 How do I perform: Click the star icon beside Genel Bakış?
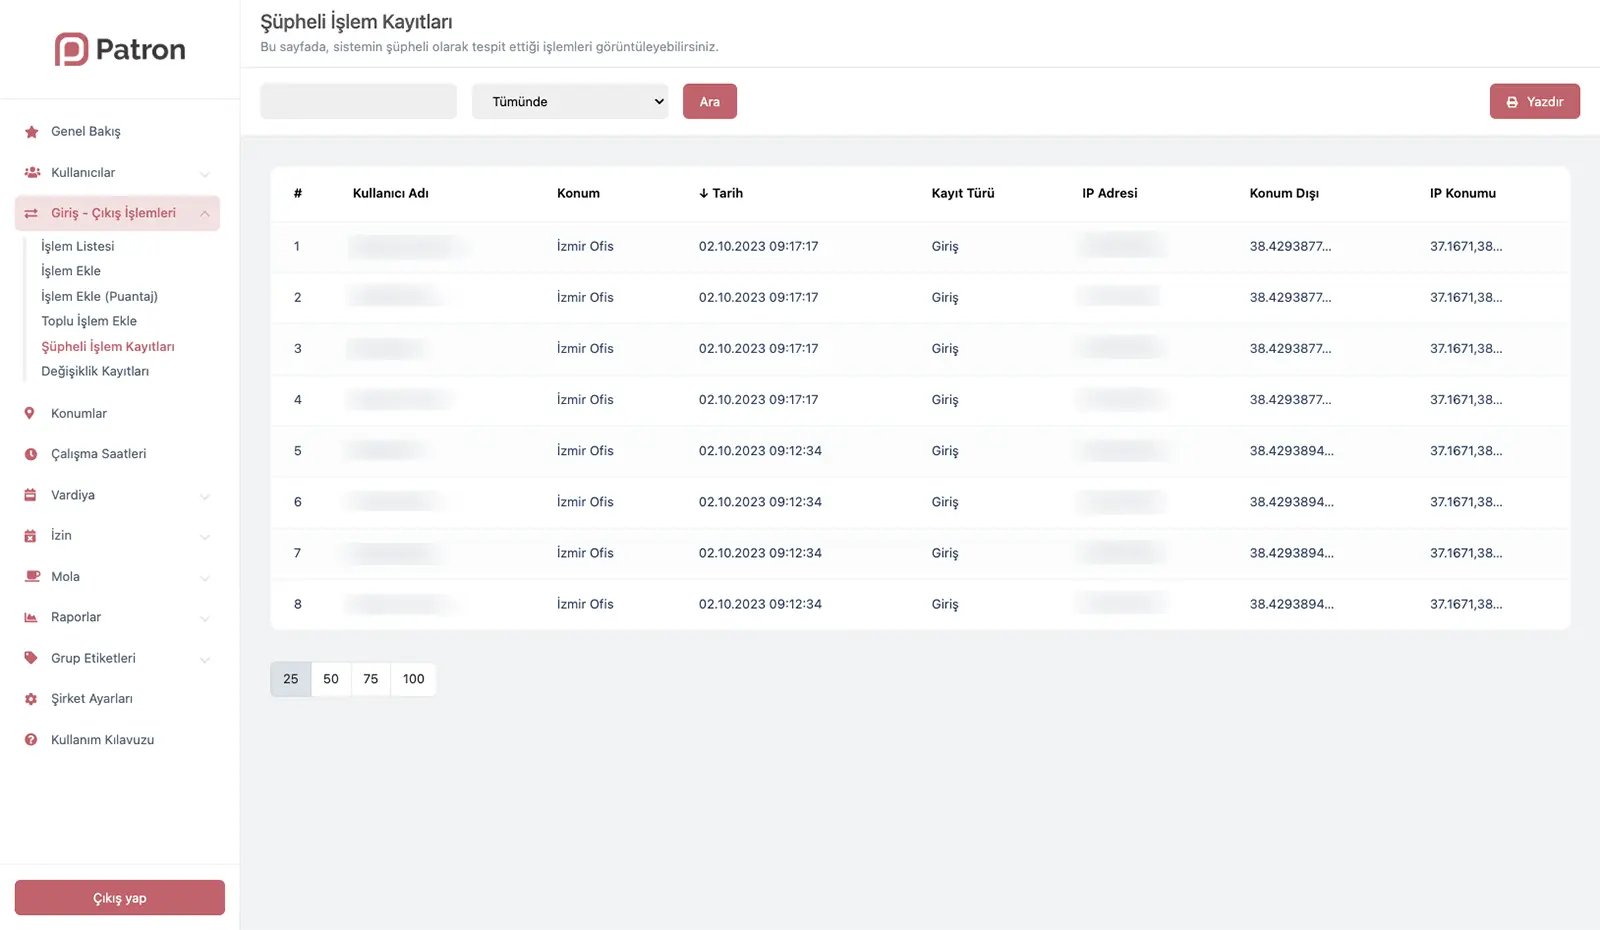[31, 132]
